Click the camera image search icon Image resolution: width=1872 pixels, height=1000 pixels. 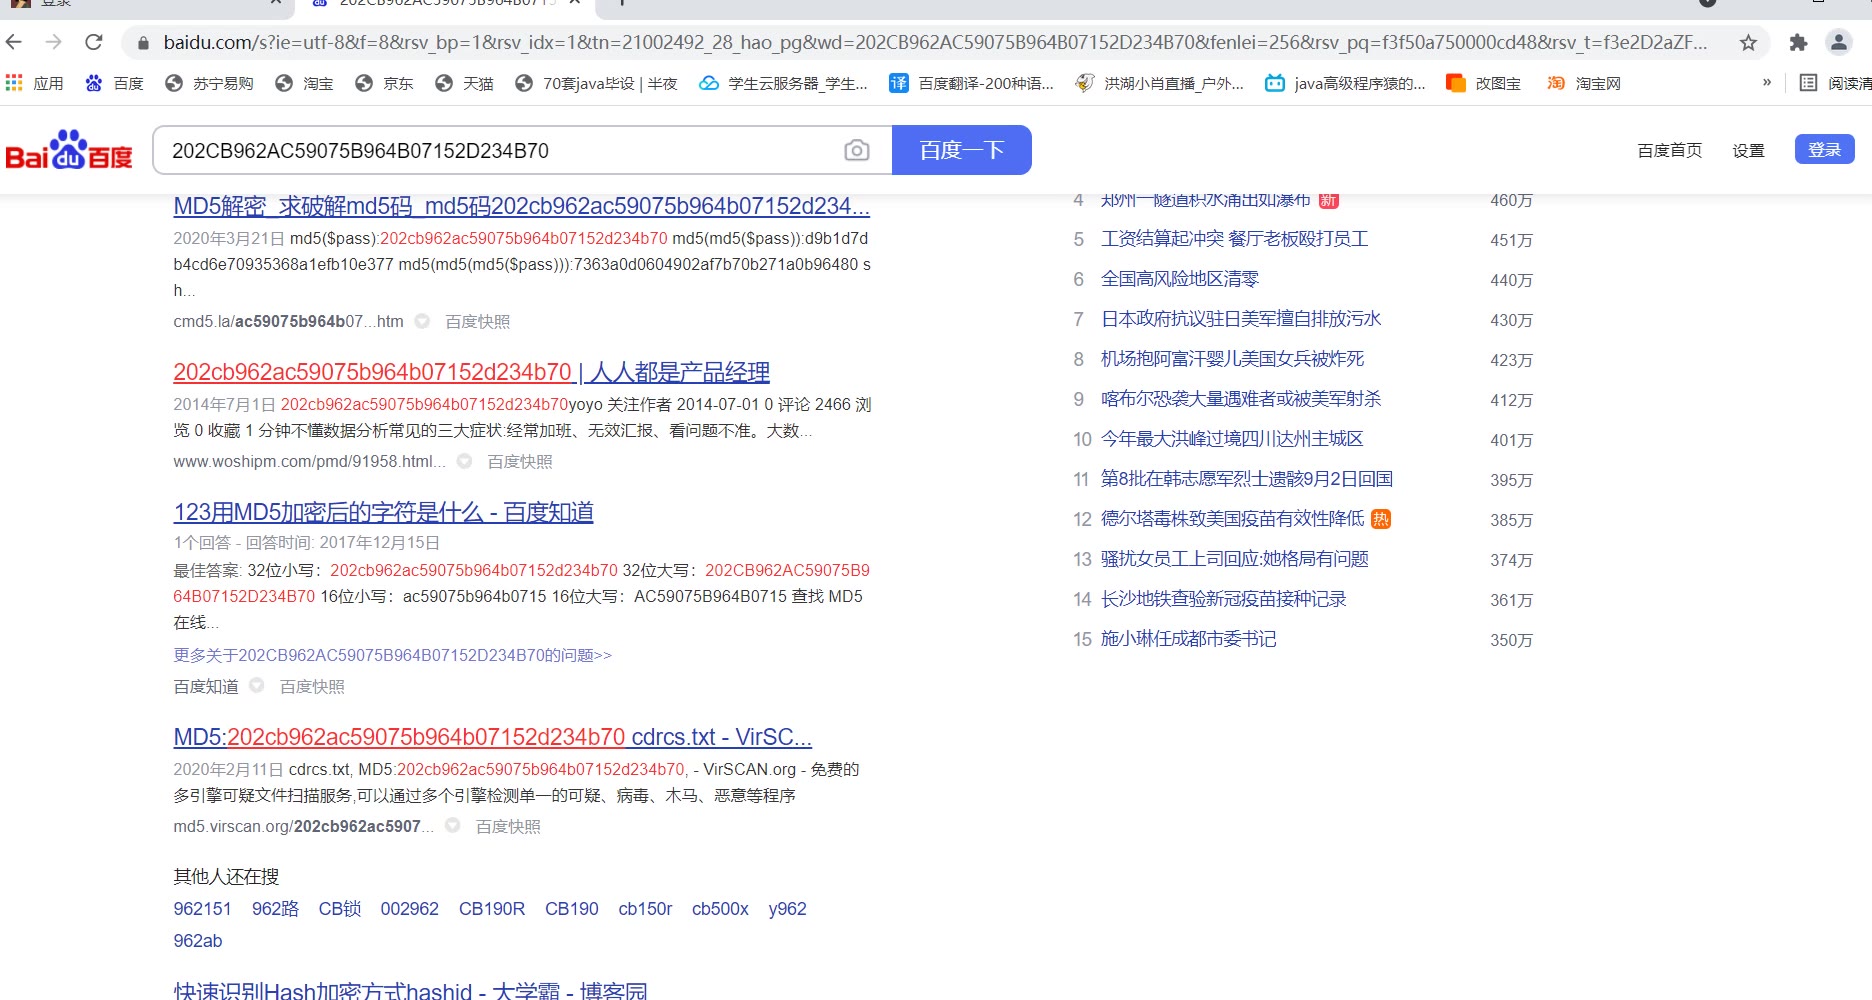[x=857, y=150]
